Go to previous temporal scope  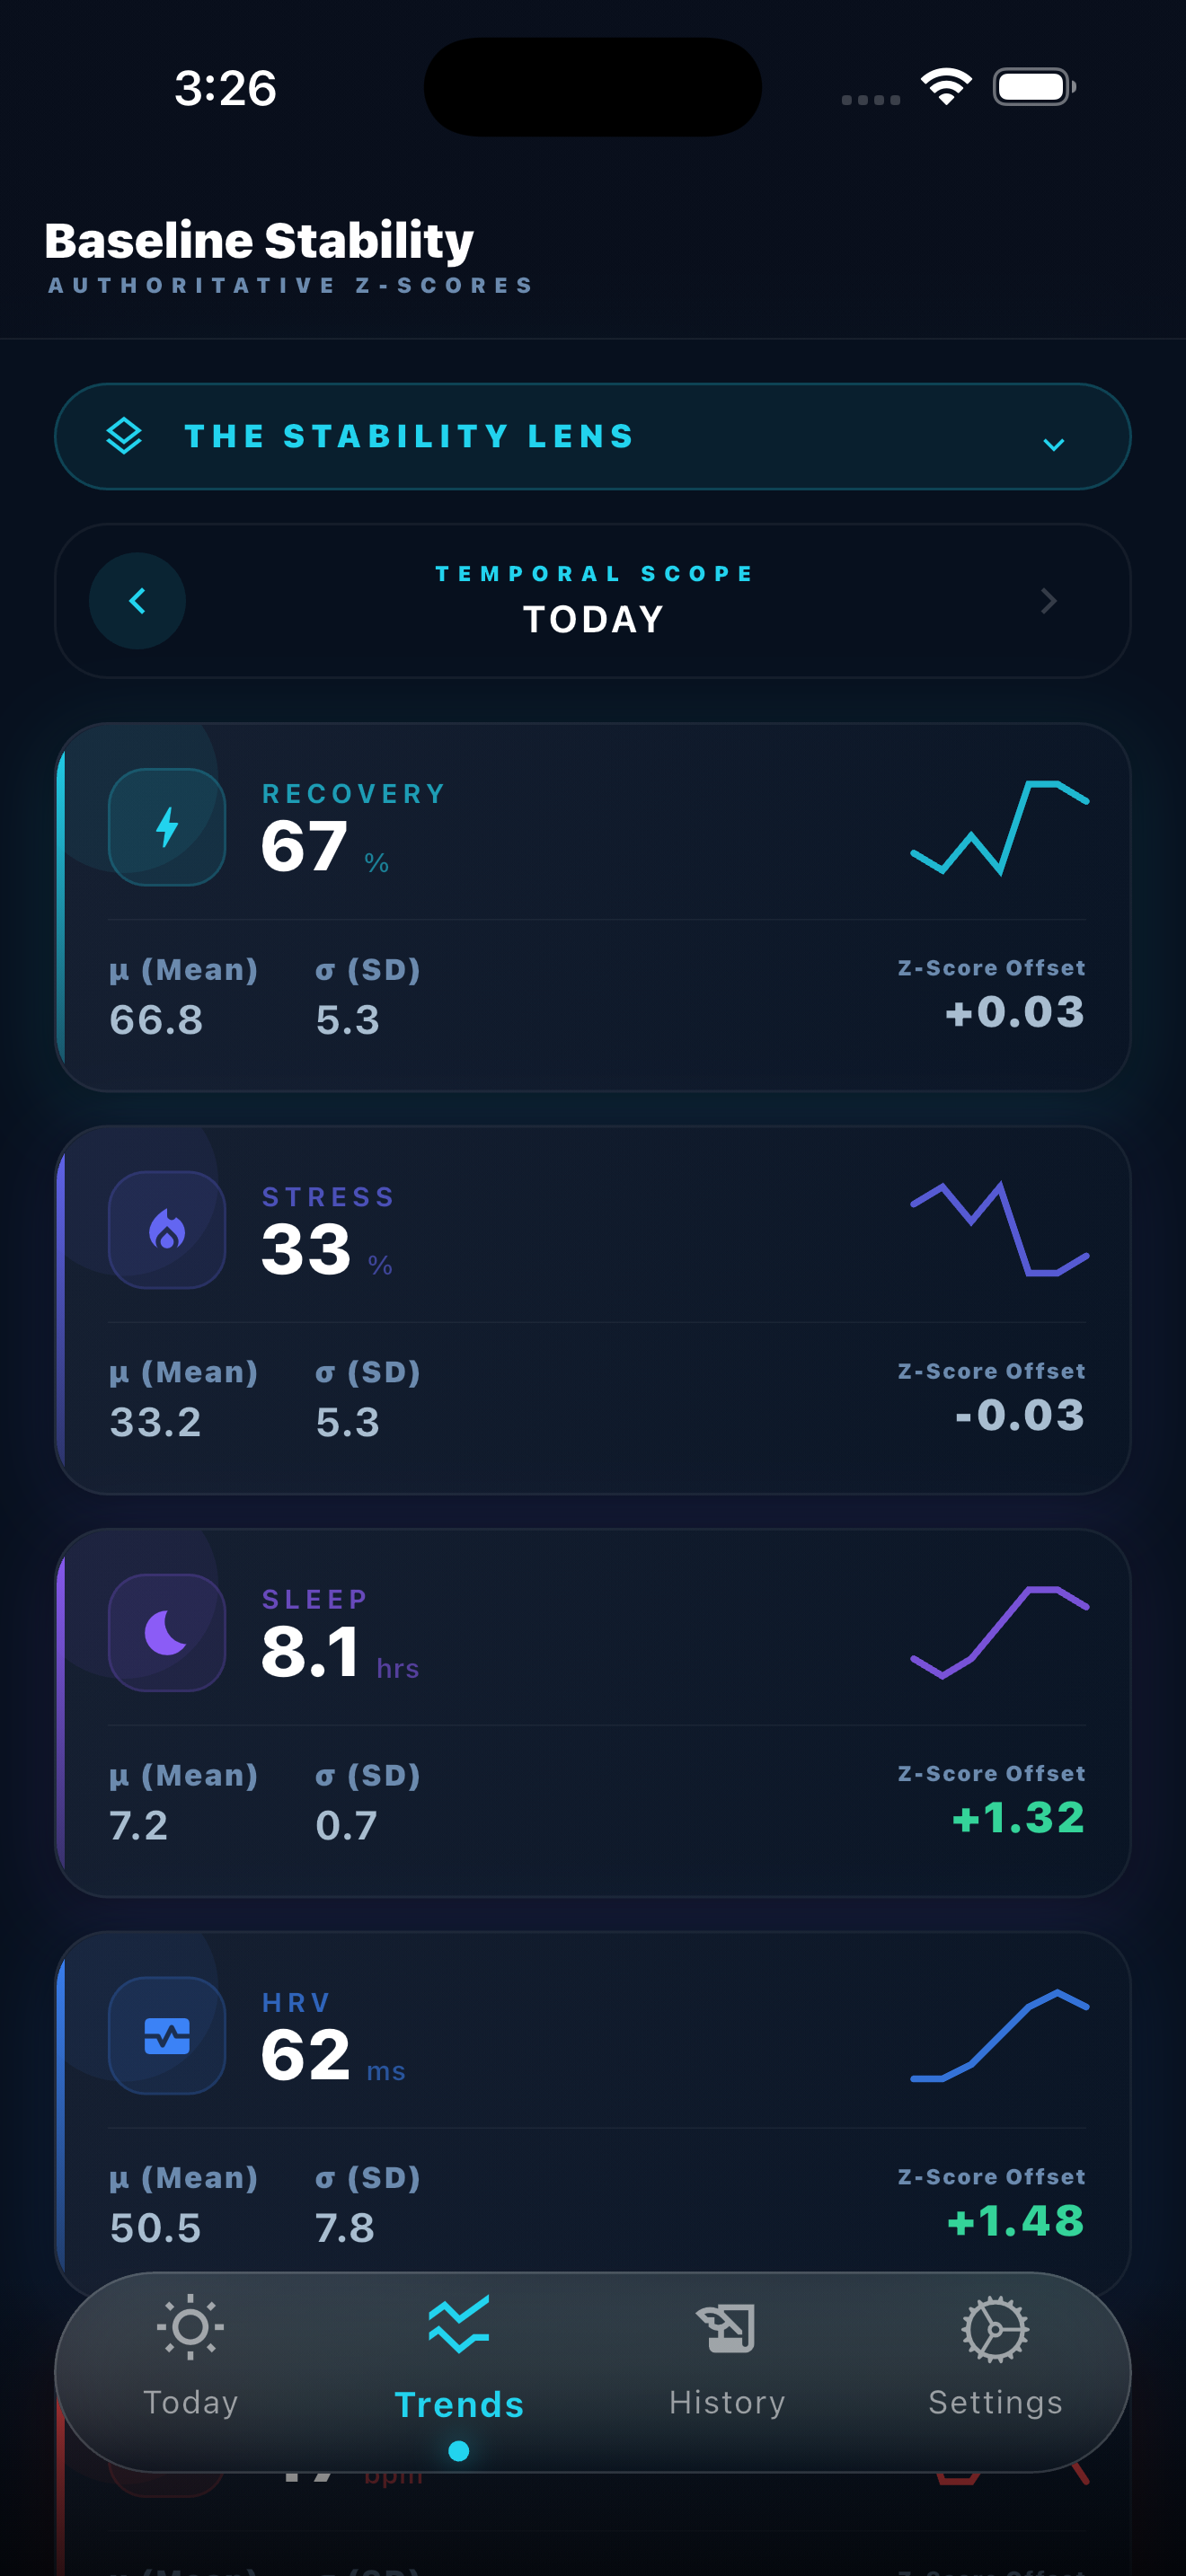click(137, 601)
